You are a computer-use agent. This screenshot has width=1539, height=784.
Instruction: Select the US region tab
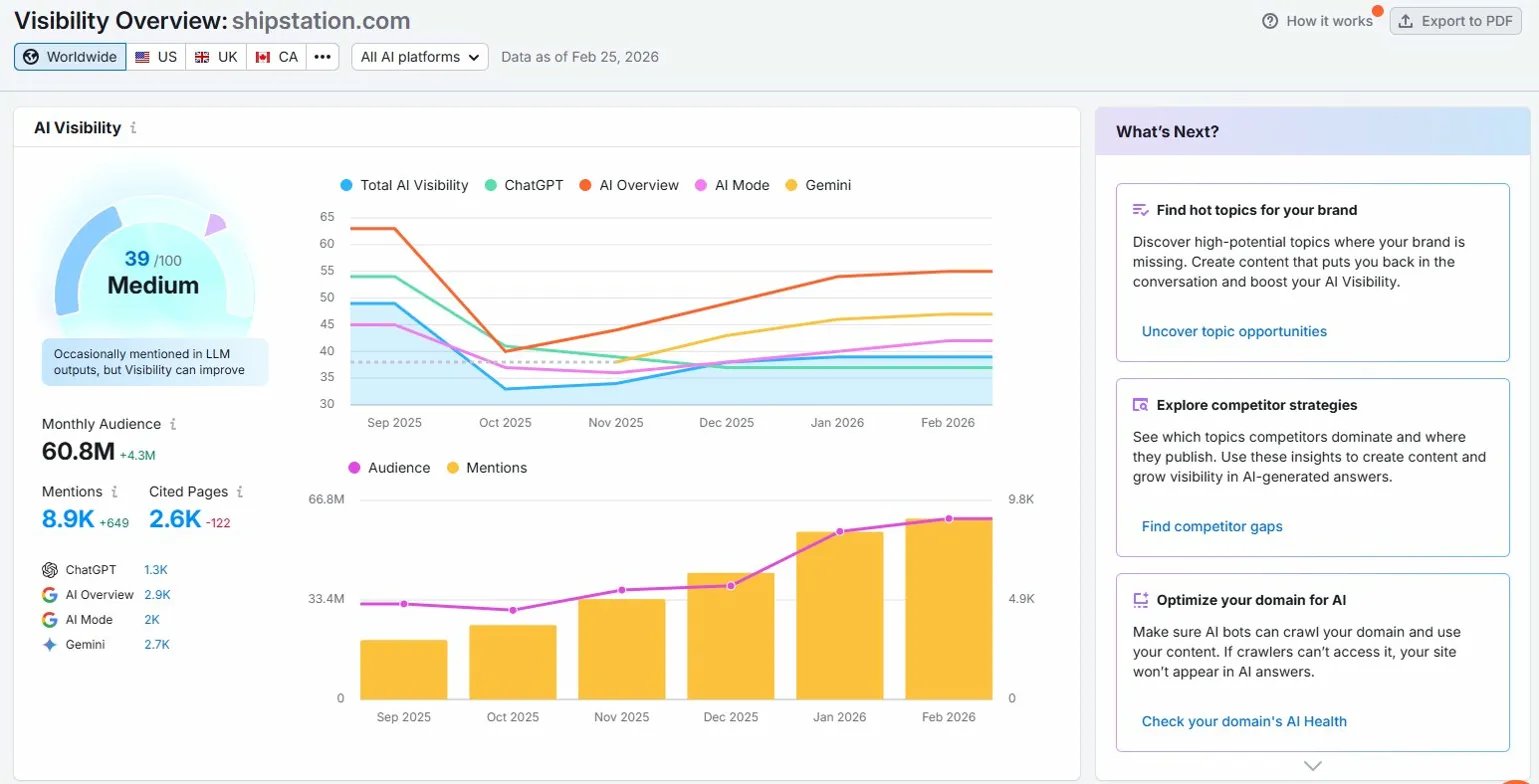pos(156,57)
